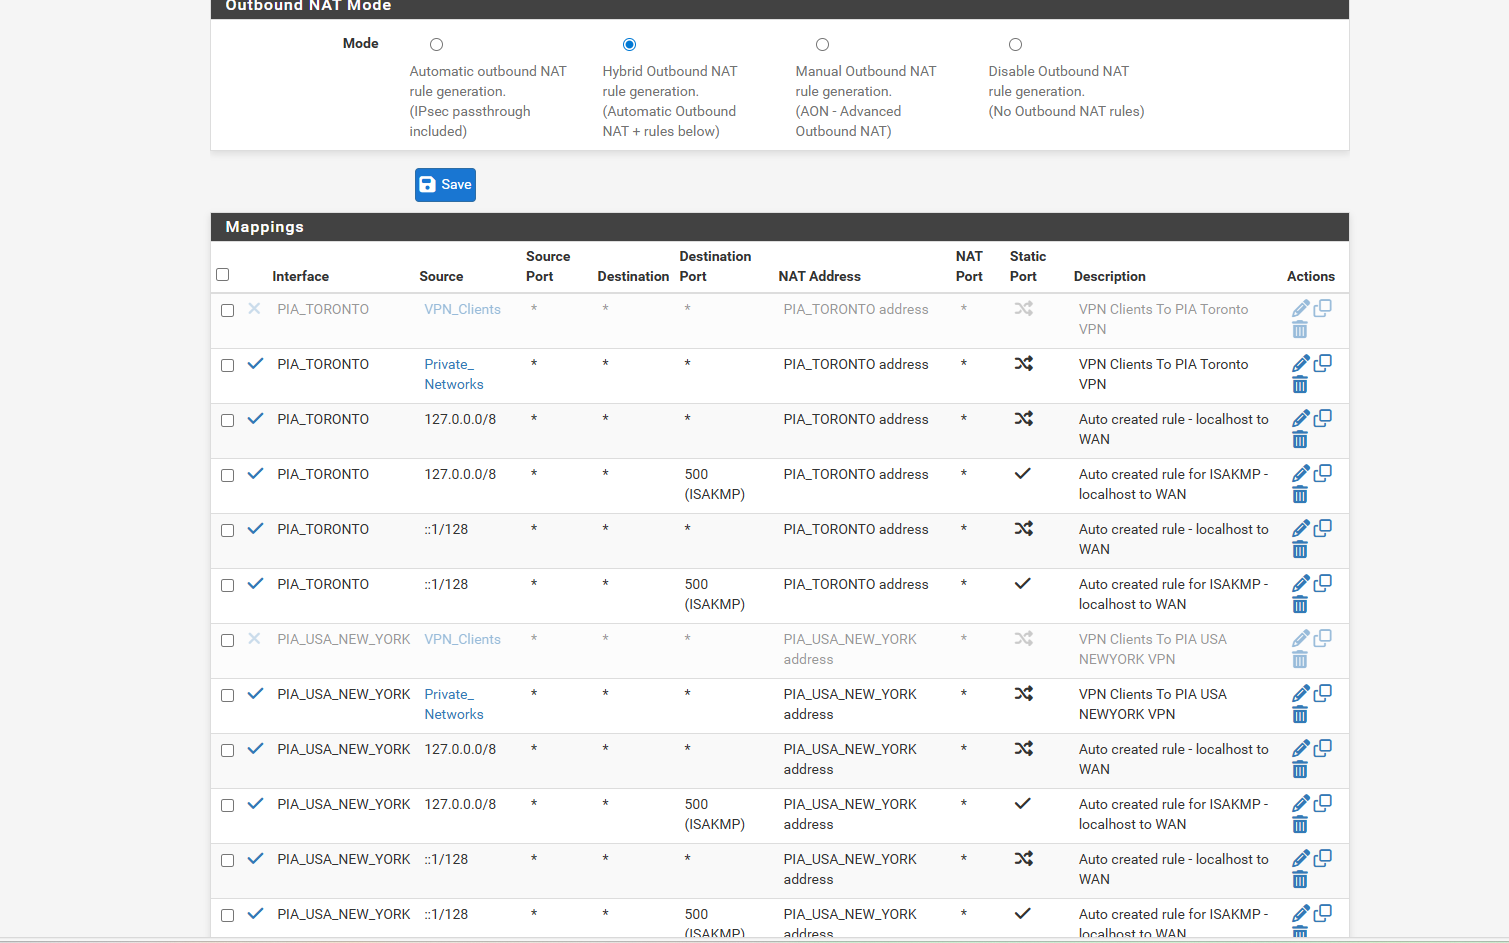Click 'PIA_TORONTO address' in the Private_Networks row
Screen dimensions: 1509x943
pyautogui.click(x=856, y=364)
